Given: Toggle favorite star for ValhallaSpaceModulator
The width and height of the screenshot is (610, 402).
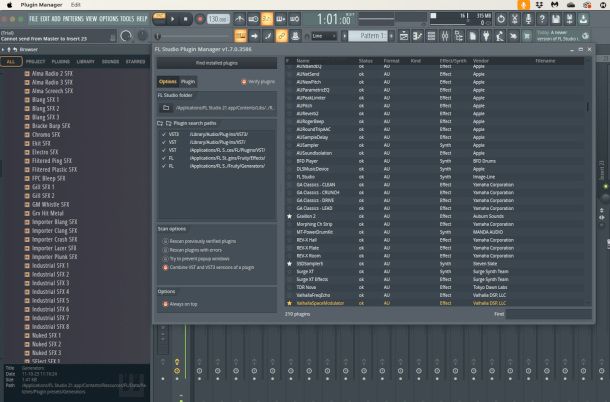Looking at the screenshot, I should pos(289,303).
